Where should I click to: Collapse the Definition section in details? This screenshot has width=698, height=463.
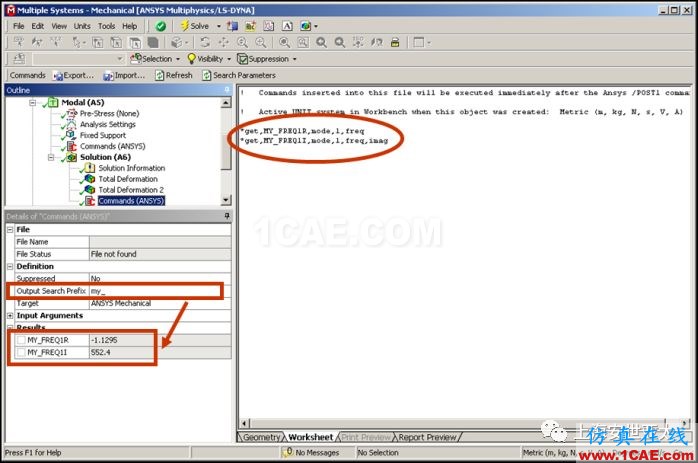10,267
